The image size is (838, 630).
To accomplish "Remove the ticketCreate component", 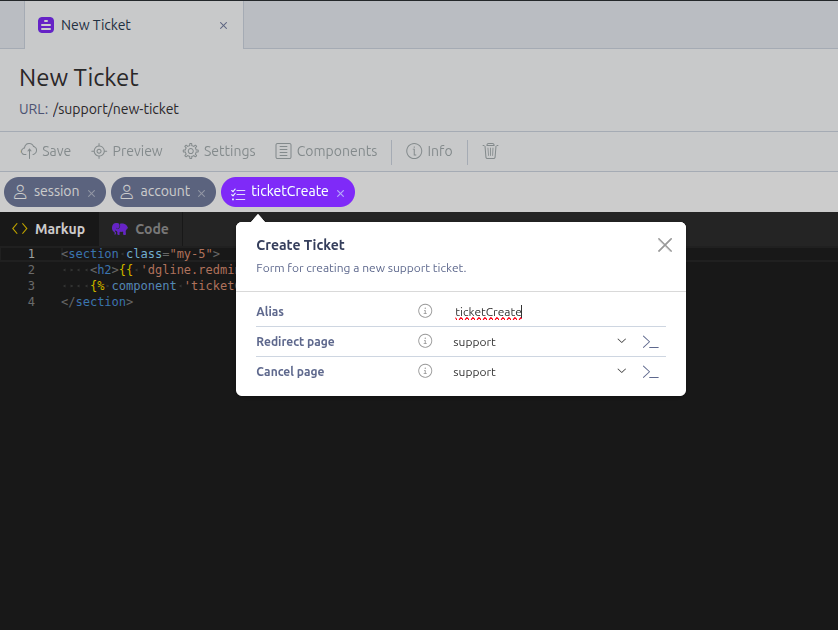I will point(340,193).
